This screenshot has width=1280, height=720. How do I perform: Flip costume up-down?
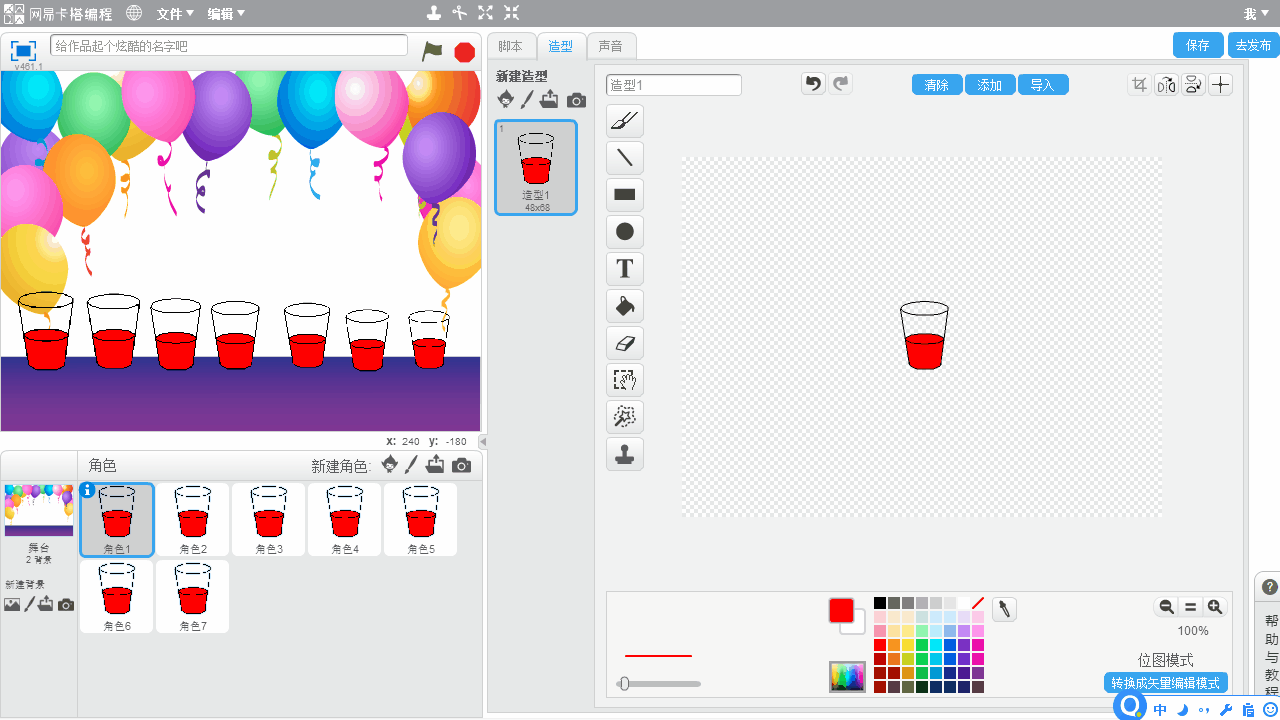[x=1193, y=85]
